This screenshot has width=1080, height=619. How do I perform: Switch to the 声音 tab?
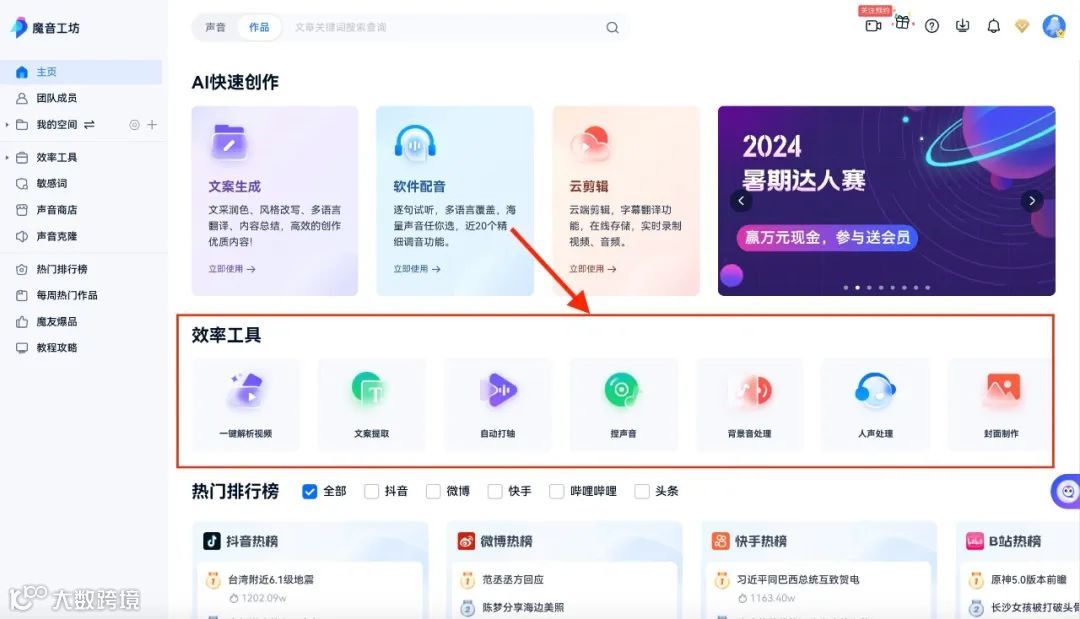tap(215, 27)
